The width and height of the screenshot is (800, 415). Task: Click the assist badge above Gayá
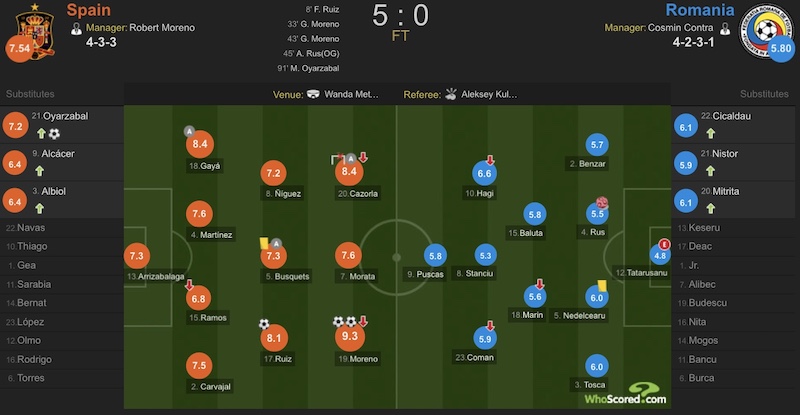(x=189, y=131)
